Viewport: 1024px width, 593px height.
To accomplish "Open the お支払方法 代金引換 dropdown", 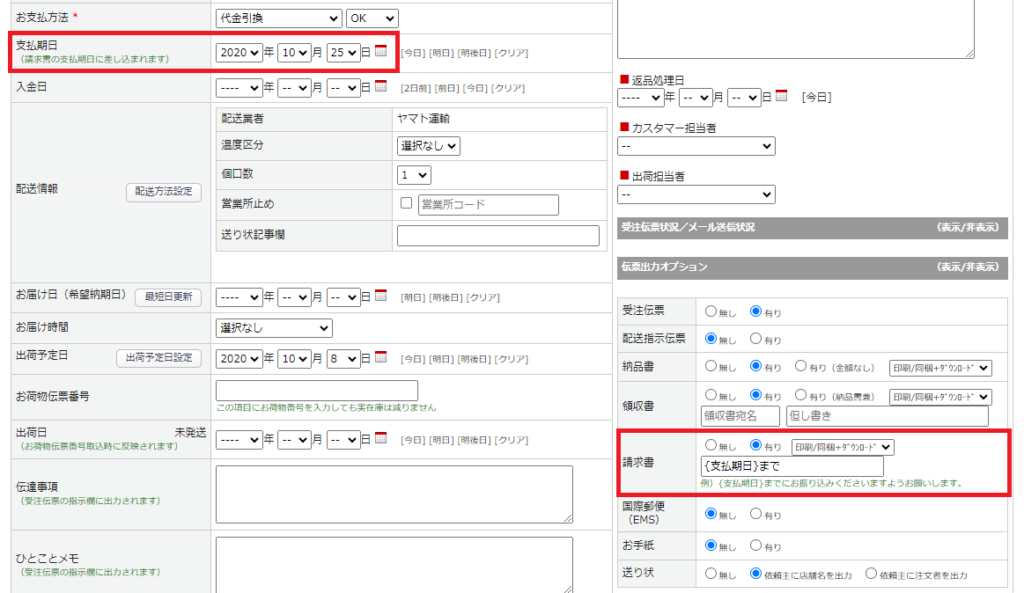I will [x=278, y=18].
